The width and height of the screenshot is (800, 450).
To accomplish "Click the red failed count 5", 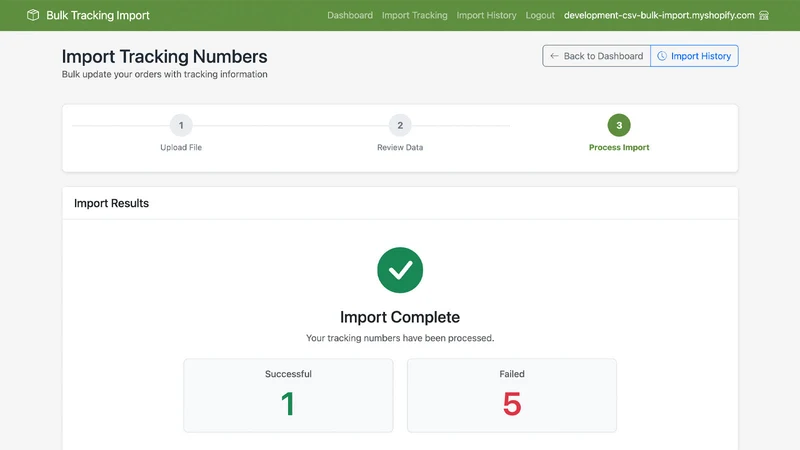I will 512,404.
